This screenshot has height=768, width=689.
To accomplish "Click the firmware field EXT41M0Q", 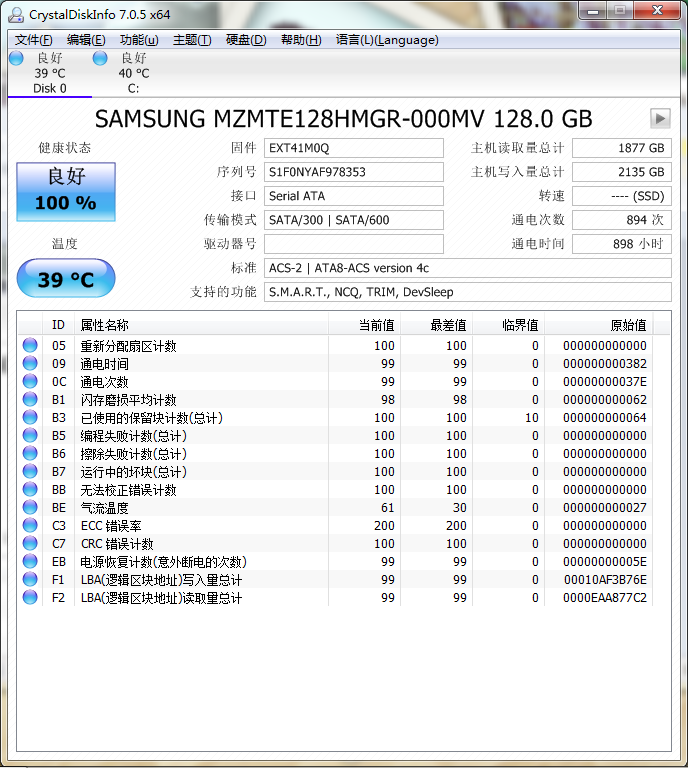I will 354,148.
